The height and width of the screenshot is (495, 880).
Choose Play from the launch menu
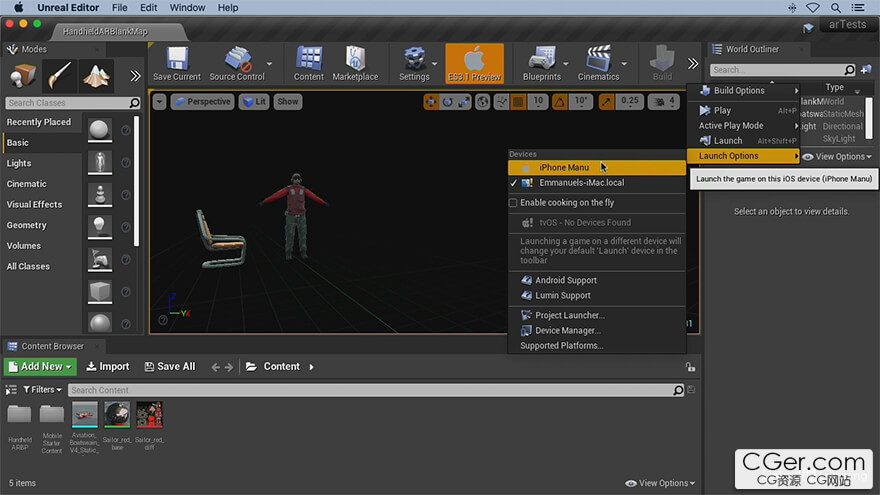[x=743, y=111]
